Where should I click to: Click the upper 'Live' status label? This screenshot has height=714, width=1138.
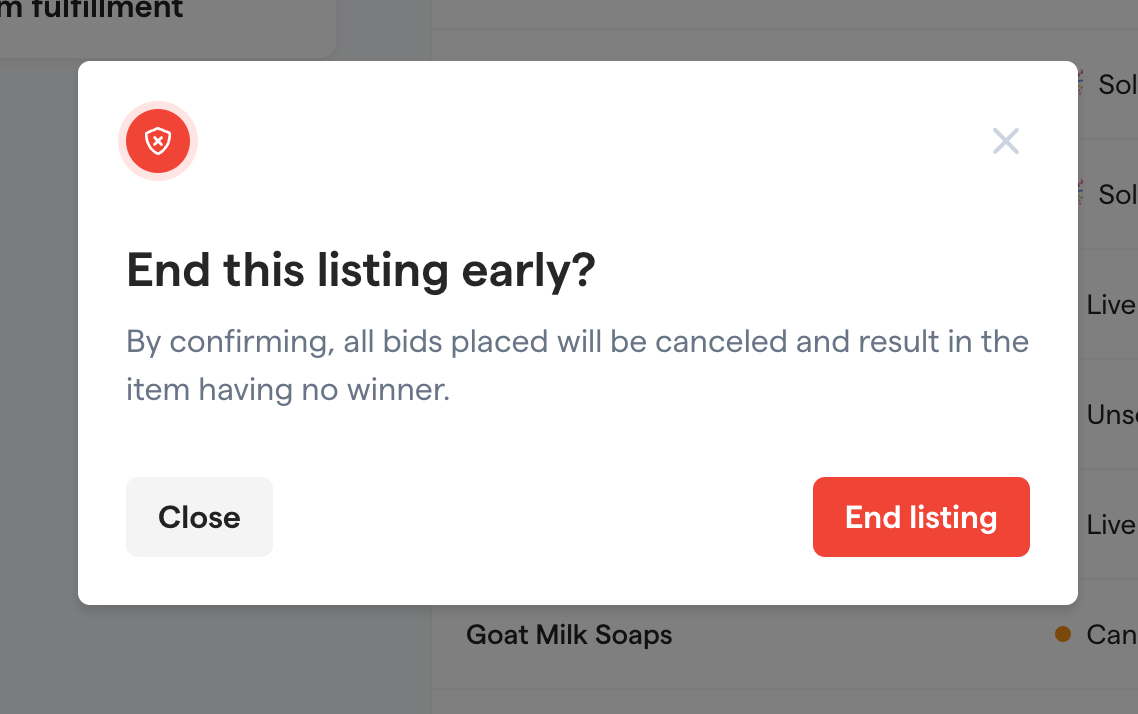1112,305
